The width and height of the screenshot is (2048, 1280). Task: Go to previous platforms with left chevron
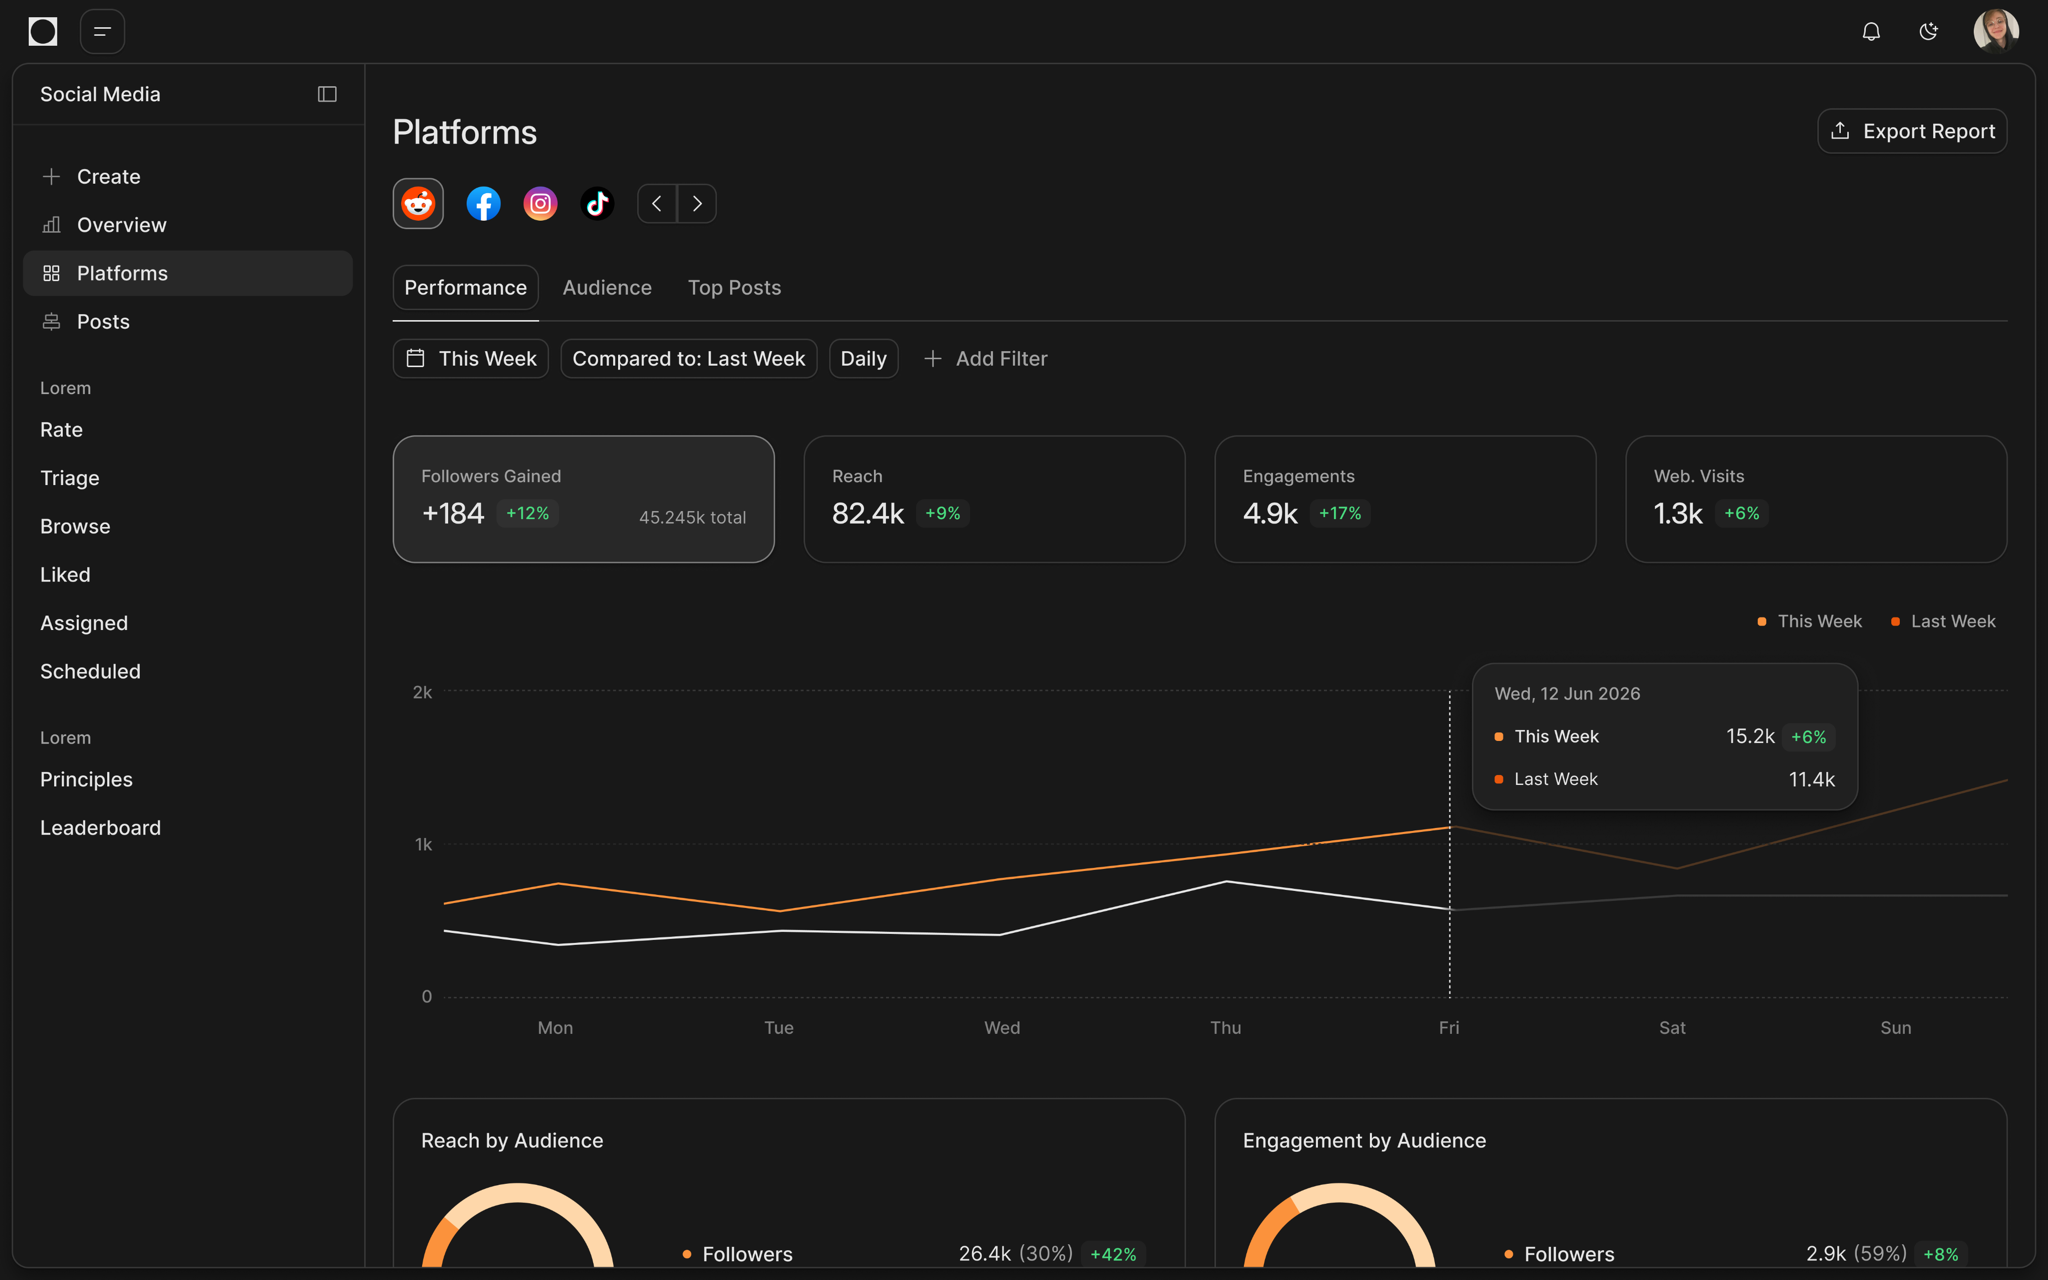coord(657,204)
